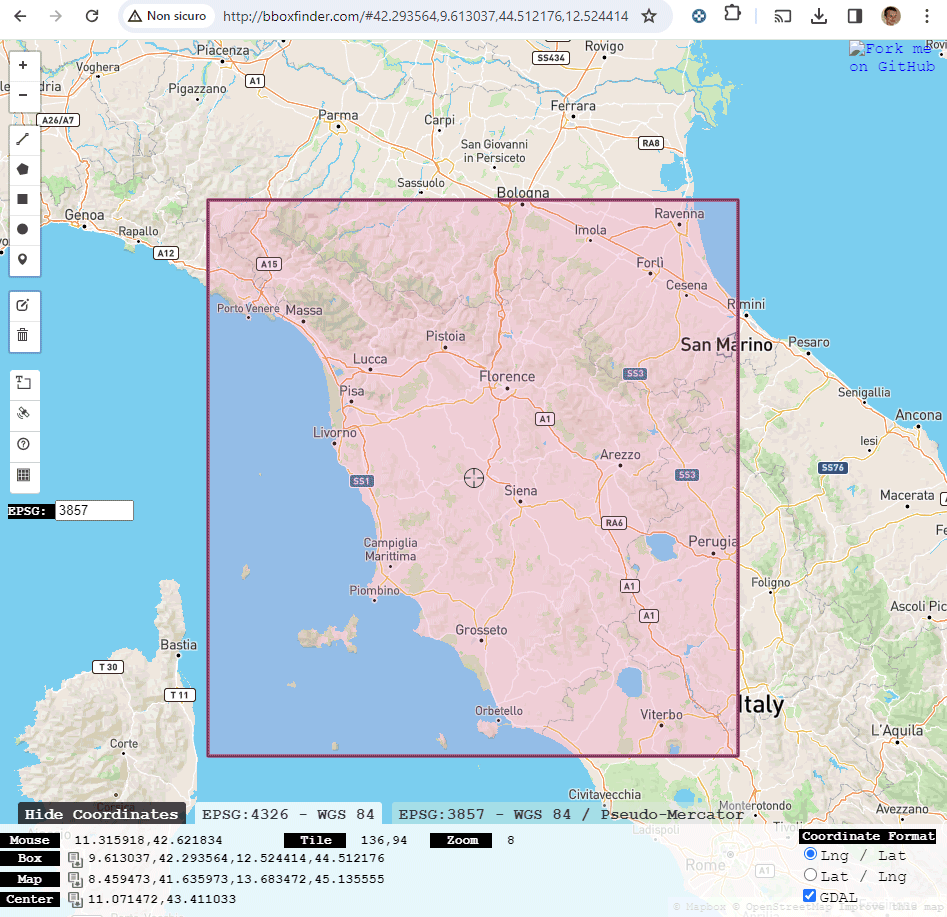Bookmark this page with the star
The image size is (947, 917).
(x=649, y=16)
